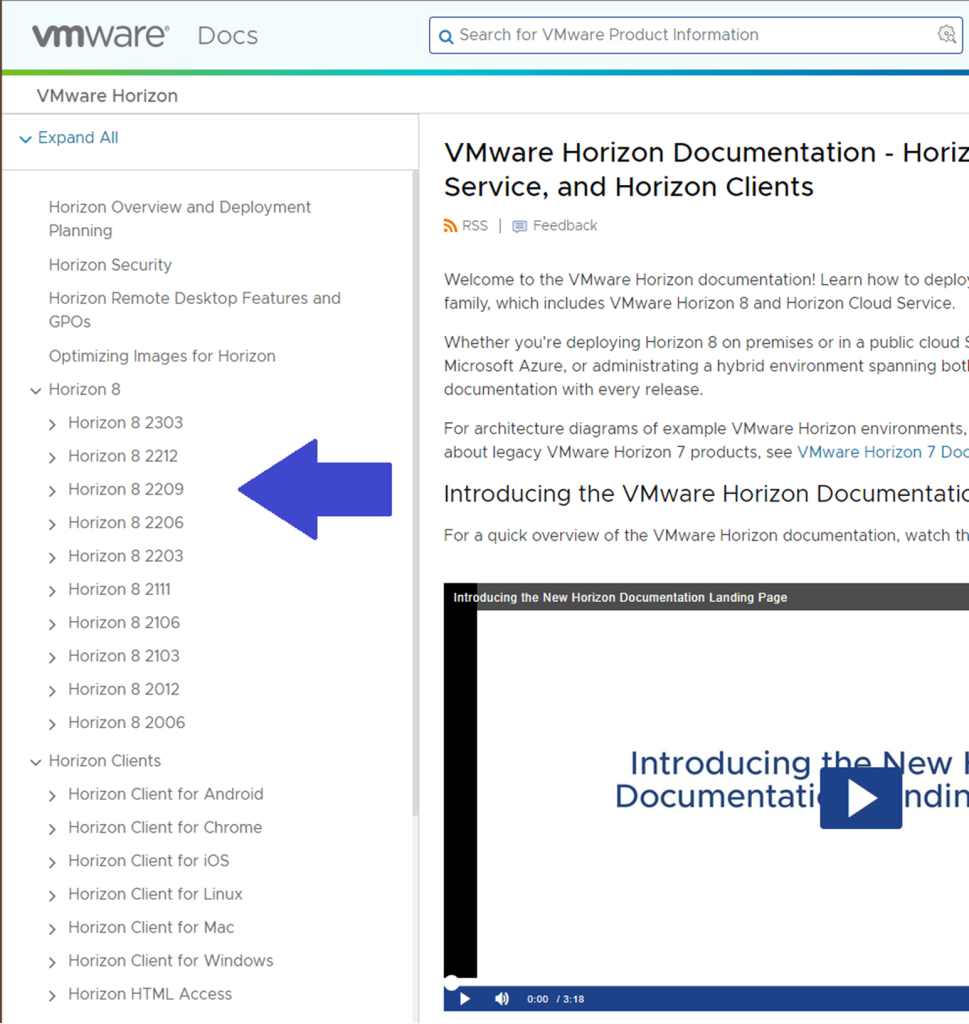Select Horizon Security in sidebar
Image resolution: width=969 pixels, height=1024 pixels.
pos(110,265)
